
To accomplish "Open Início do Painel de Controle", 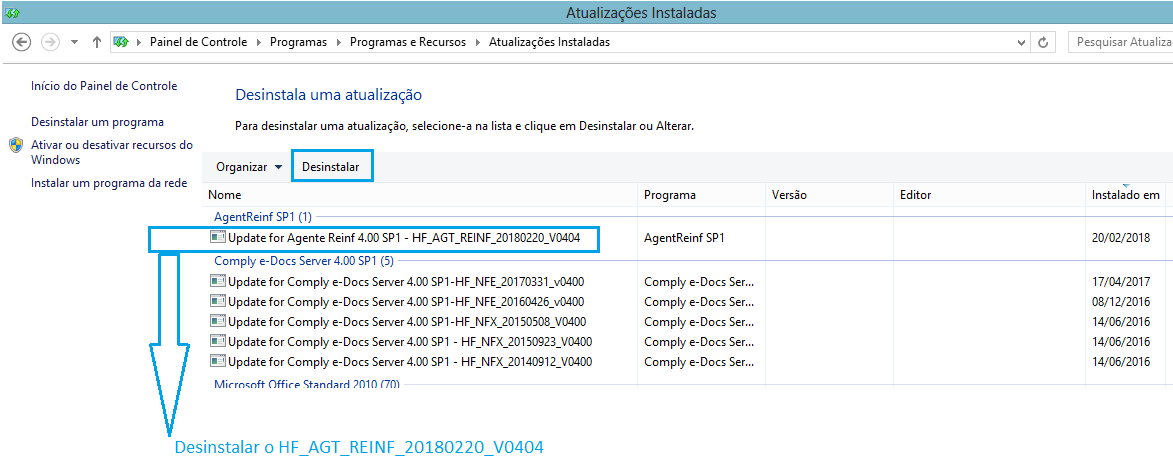I will pyautogui.click(x=104, y=86).
